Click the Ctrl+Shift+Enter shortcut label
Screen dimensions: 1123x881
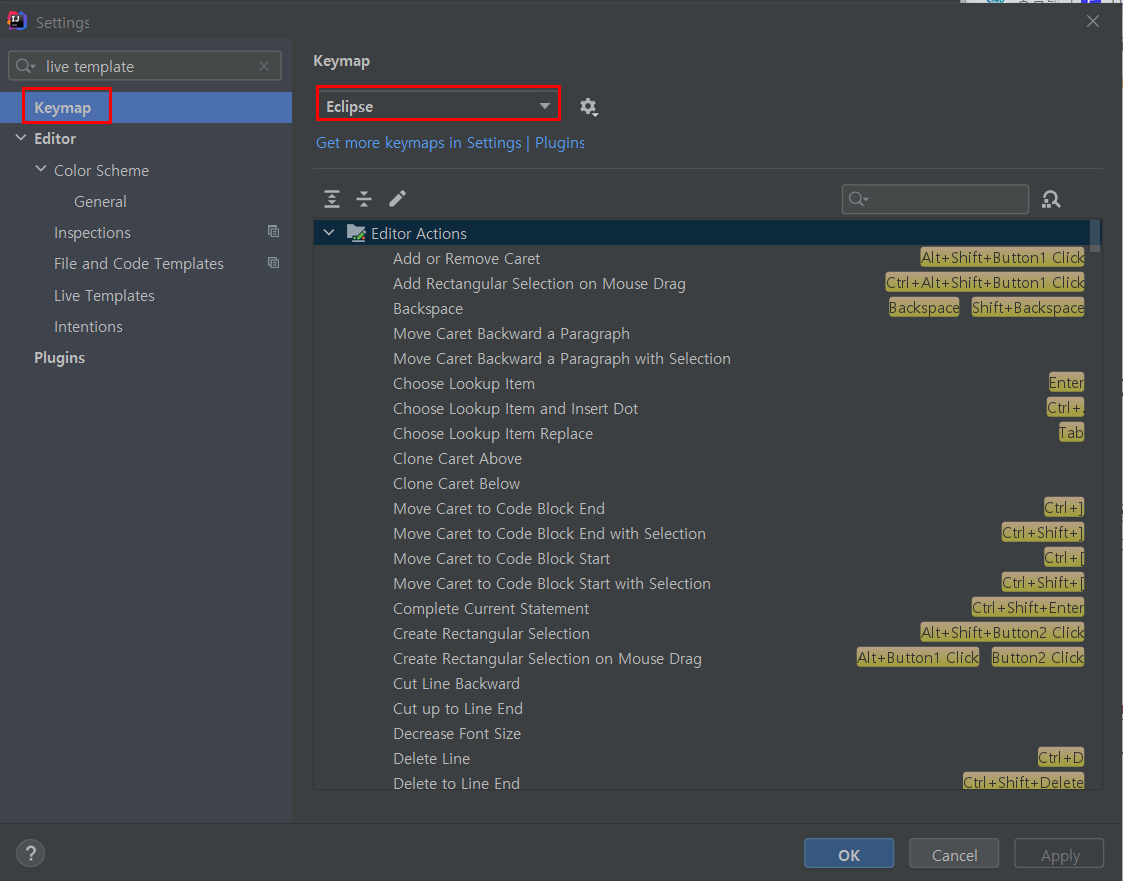[x=1028, y=607]
